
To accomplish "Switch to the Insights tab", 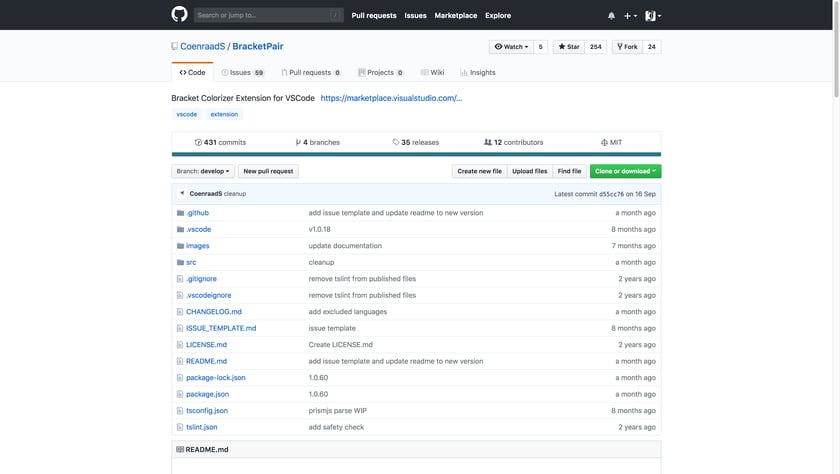I will pyautogui.click(x=478, y=72).
